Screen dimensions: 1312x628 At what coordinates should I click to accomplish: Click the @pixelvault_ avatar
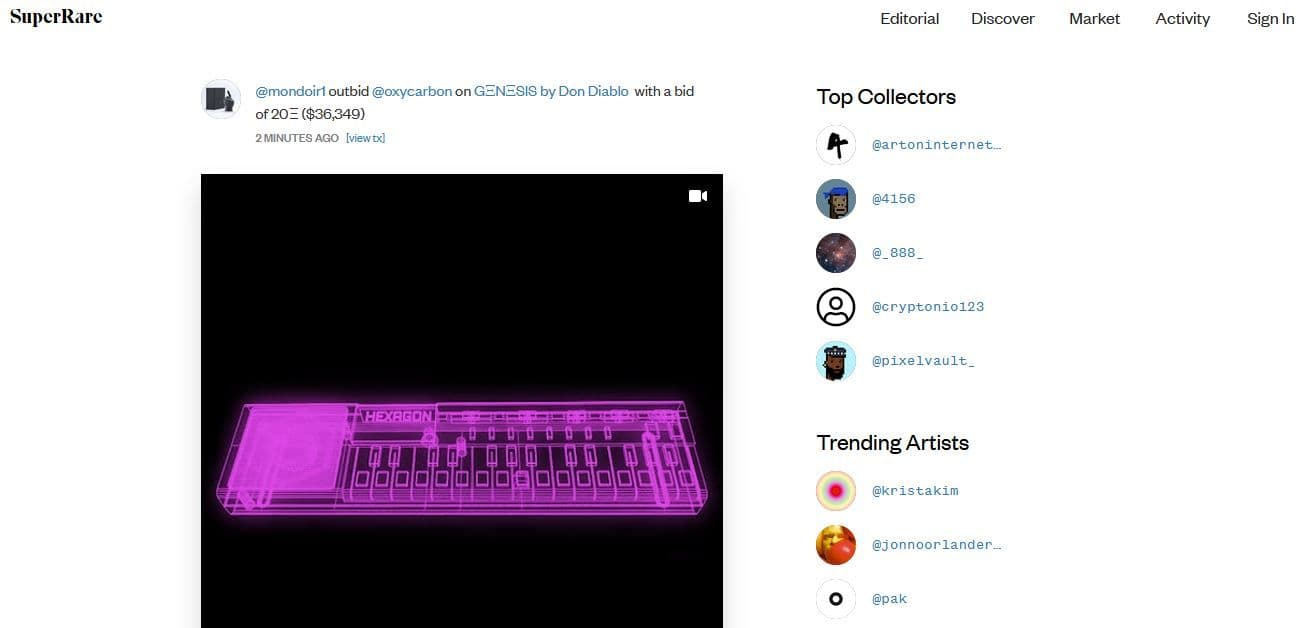[x=836, y=361]
